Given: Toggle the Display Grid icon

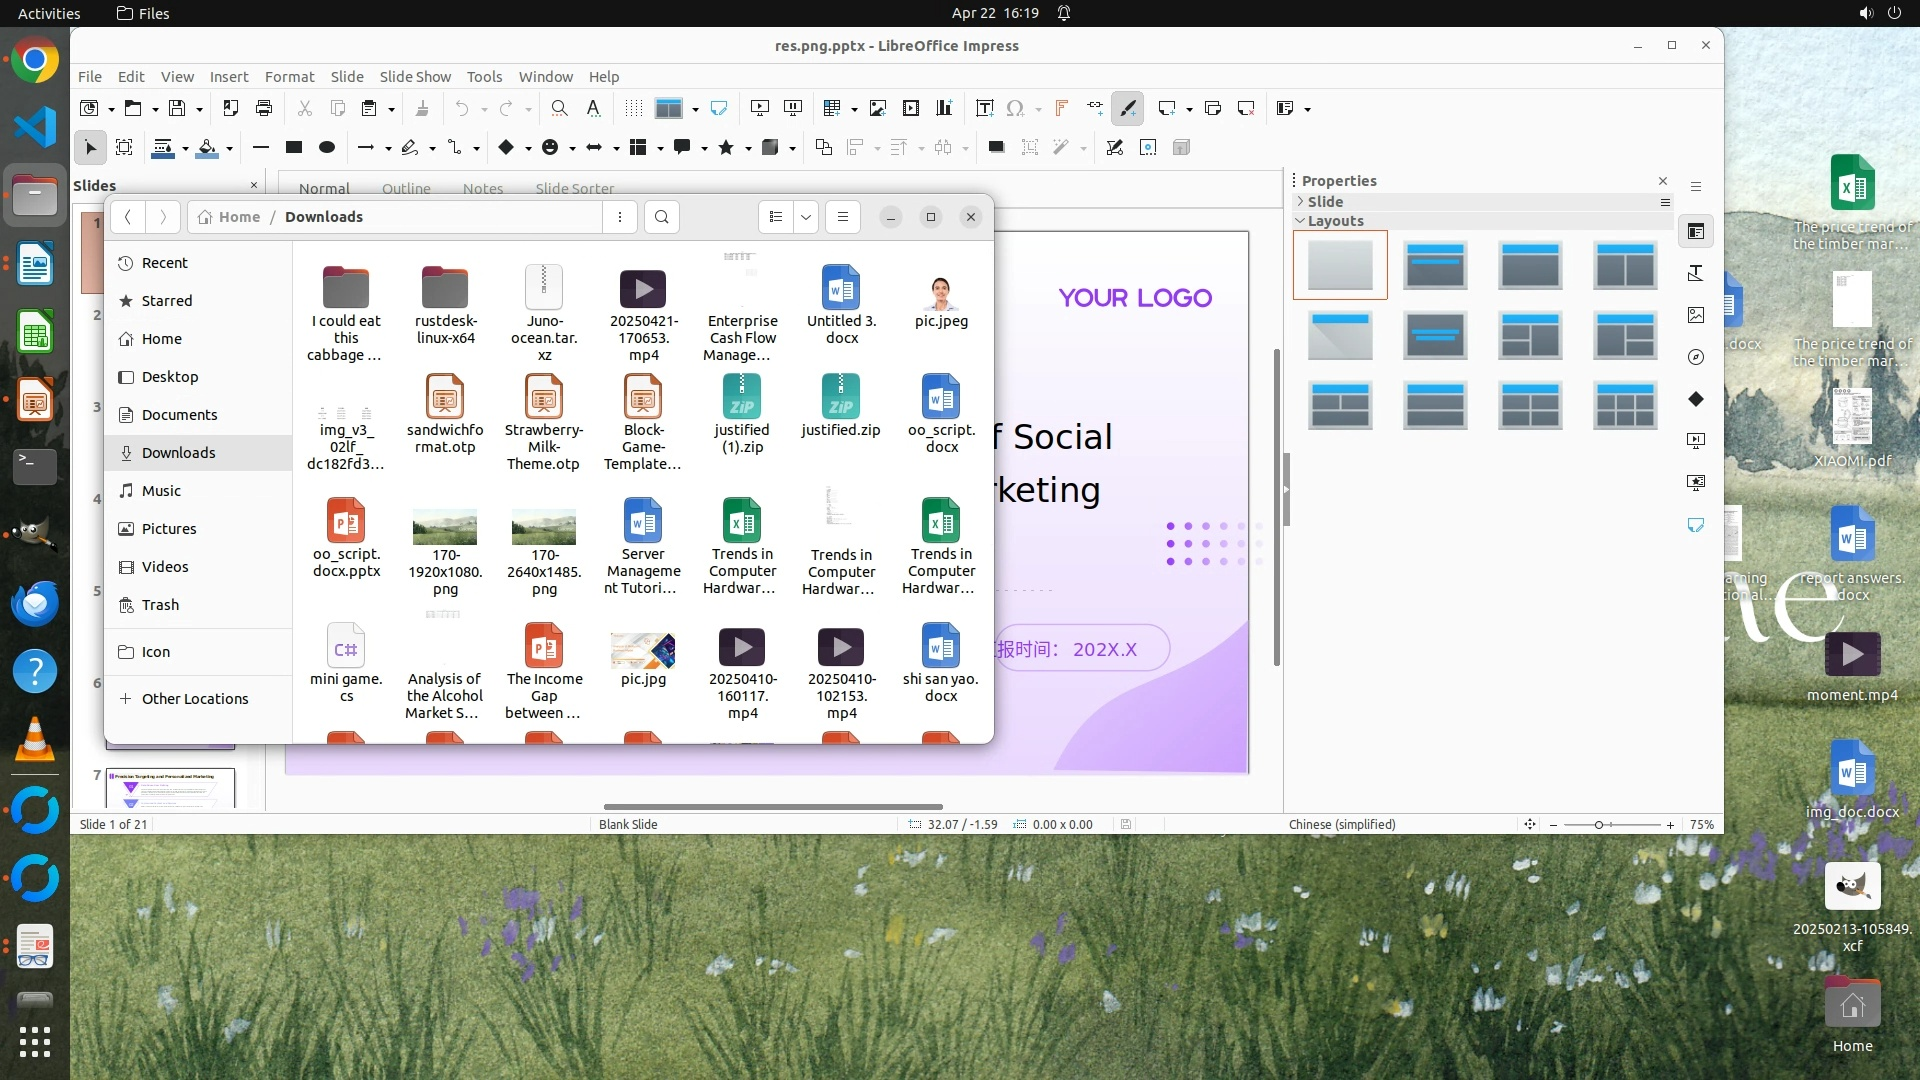Looking at the screenshot, I should pyautogui.click(x=634, y=108).
